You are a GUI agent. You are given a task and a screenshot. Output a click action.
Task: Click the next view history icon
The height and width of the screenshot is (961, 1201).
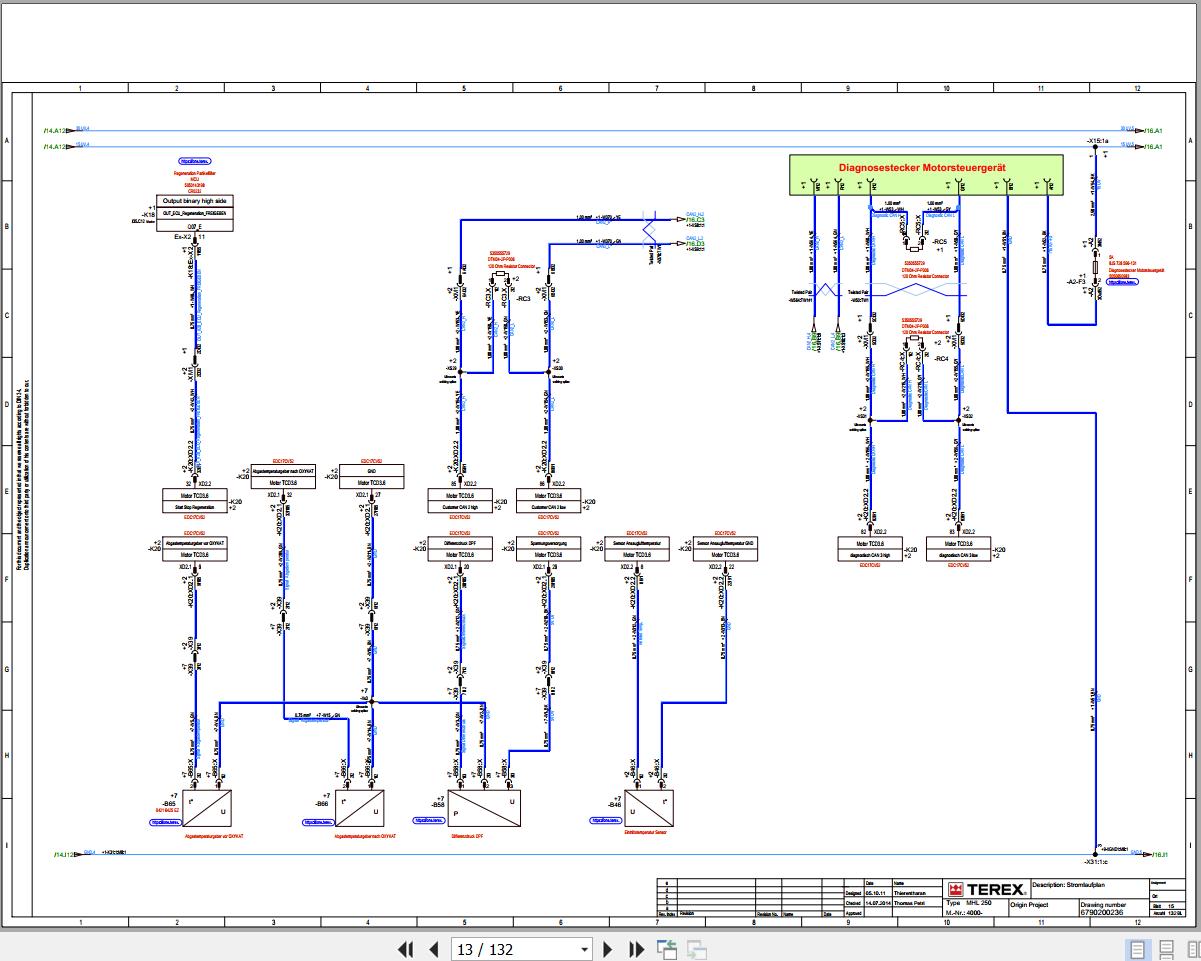tap(694, 949)
